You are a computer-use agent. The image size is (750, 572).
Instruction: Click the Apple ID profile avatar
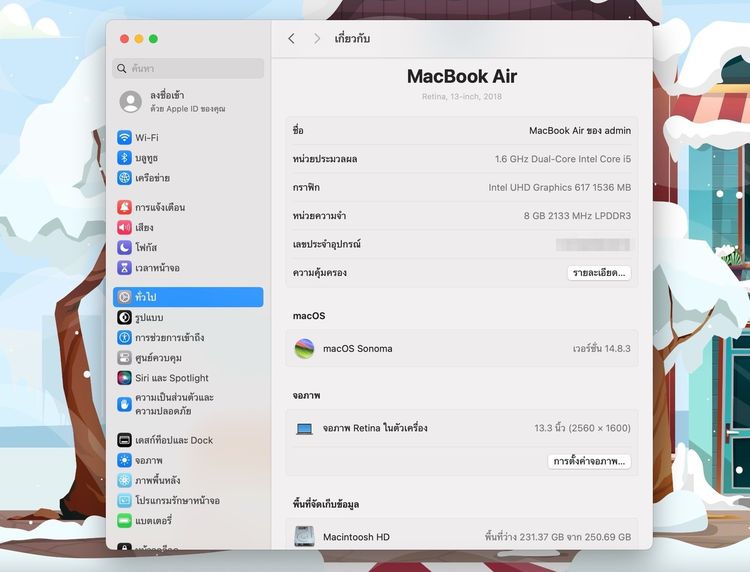131,101
